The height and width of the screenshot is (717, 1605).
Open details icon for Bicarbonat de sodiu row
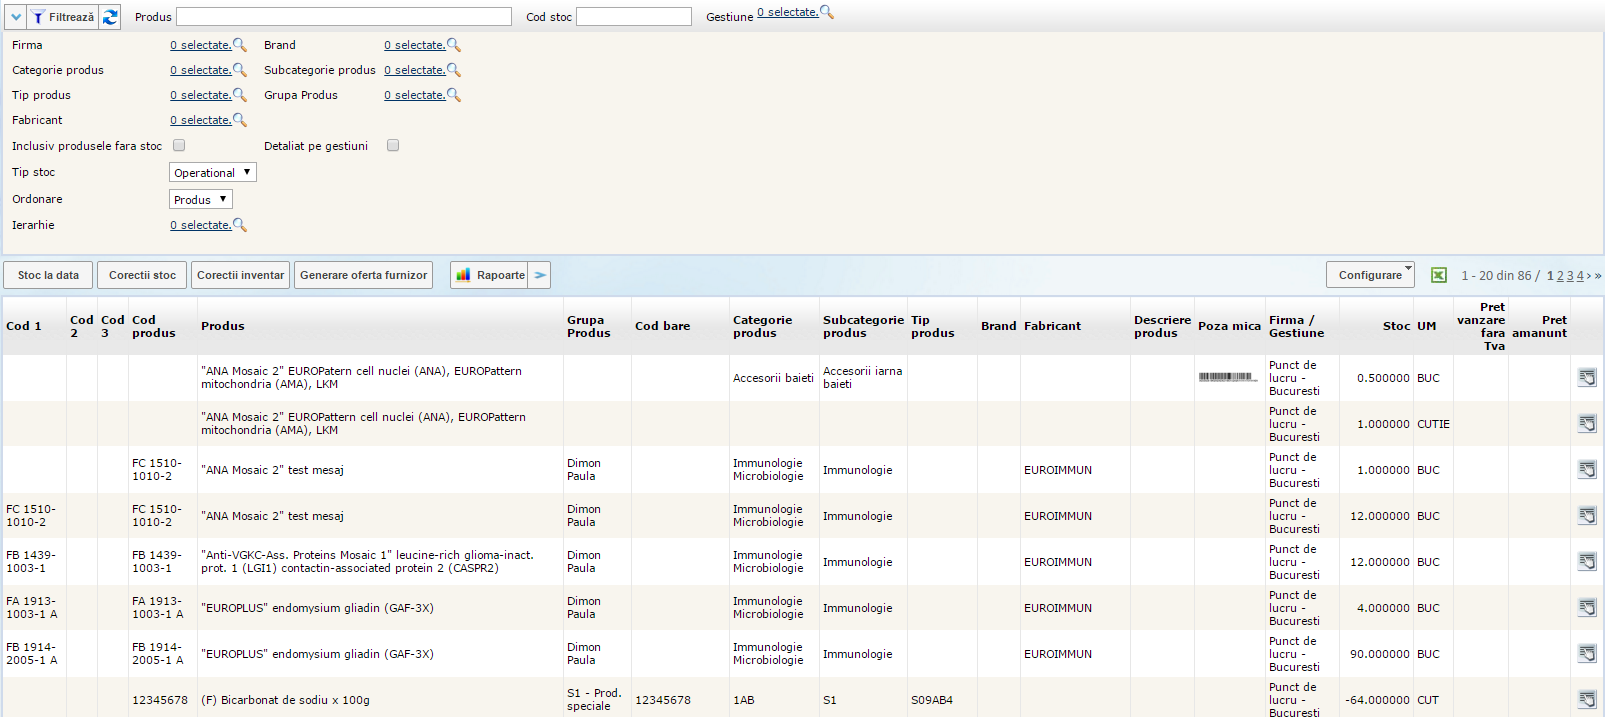1587,699
